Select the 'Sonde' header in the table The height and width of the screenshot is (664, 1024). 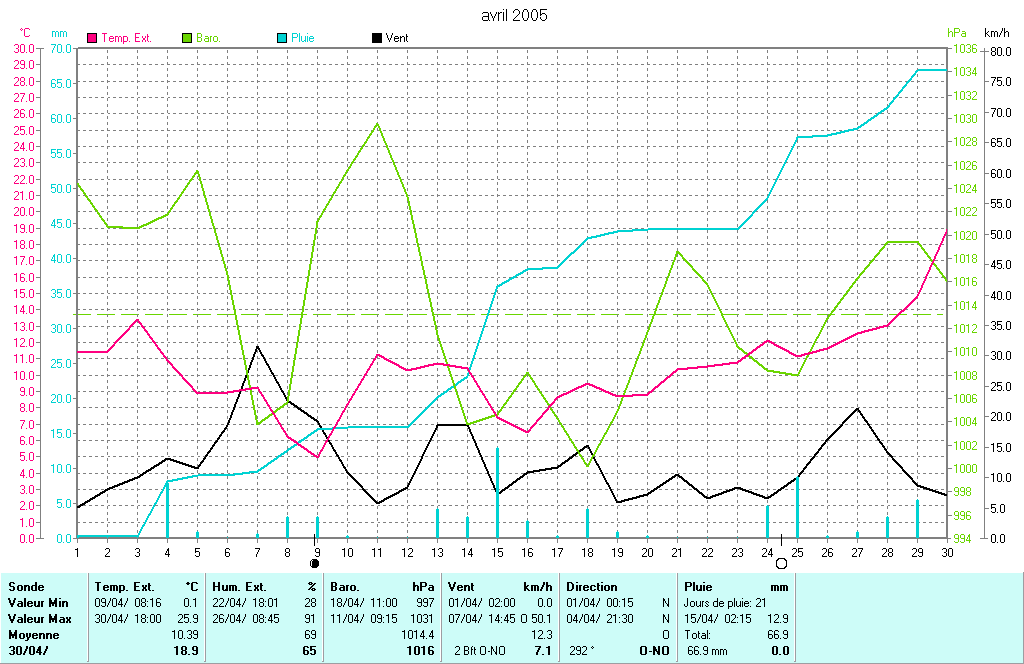pyautogui.click(x=25, y=587)
